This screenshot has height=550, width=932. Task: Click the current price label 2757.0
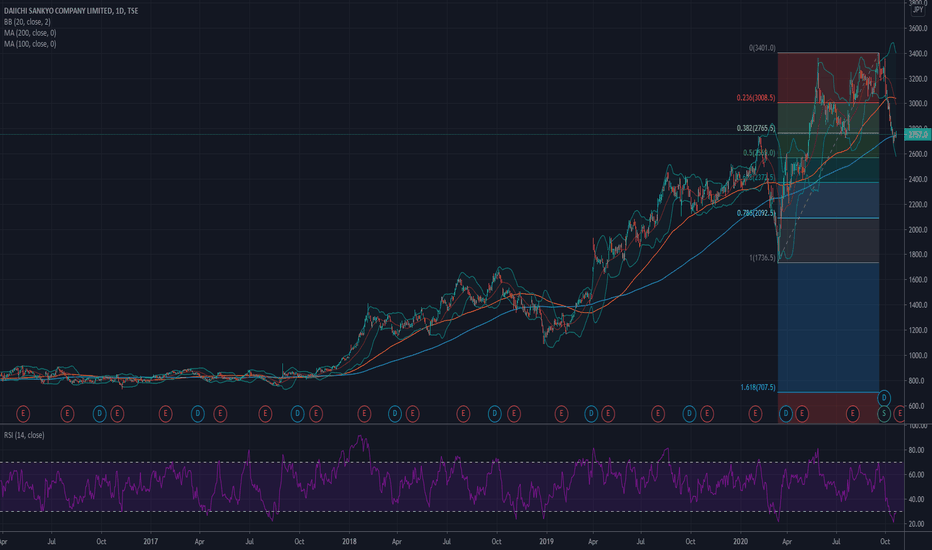[x=918, y=135]
